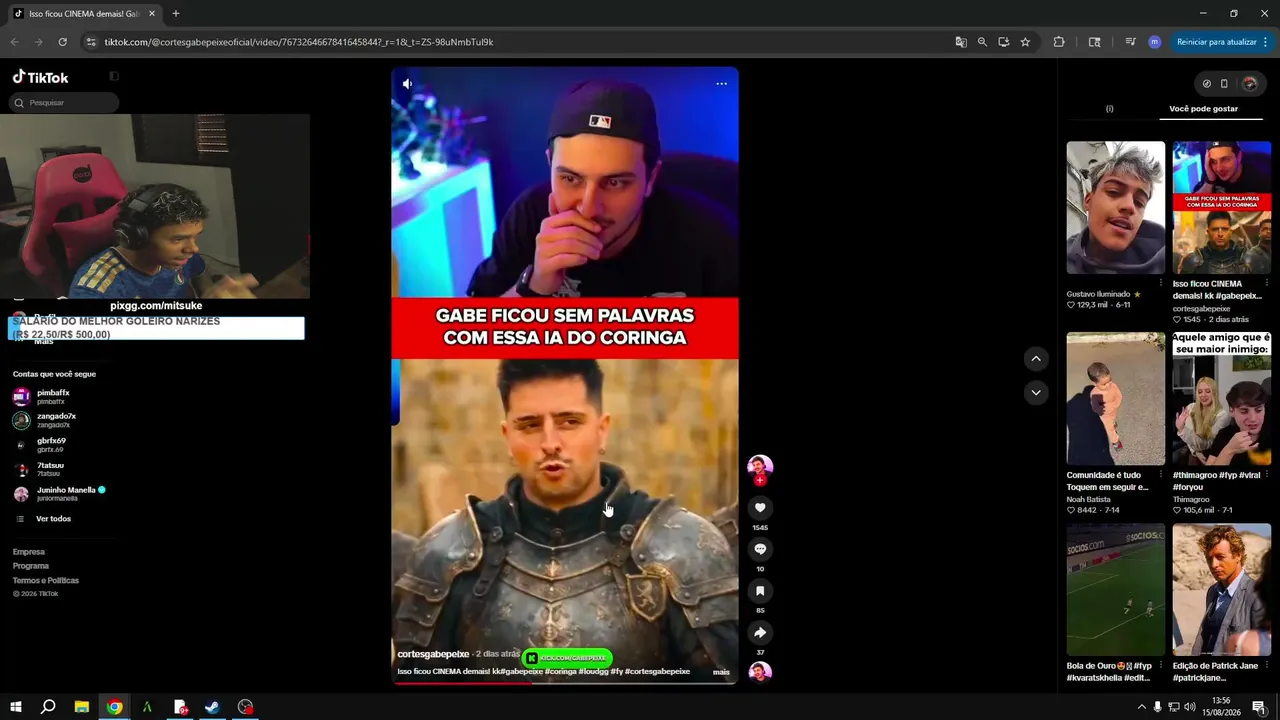1280x720 pixels.
Task: Switch to the info (i) tab
Action: tap(1109, 109)
